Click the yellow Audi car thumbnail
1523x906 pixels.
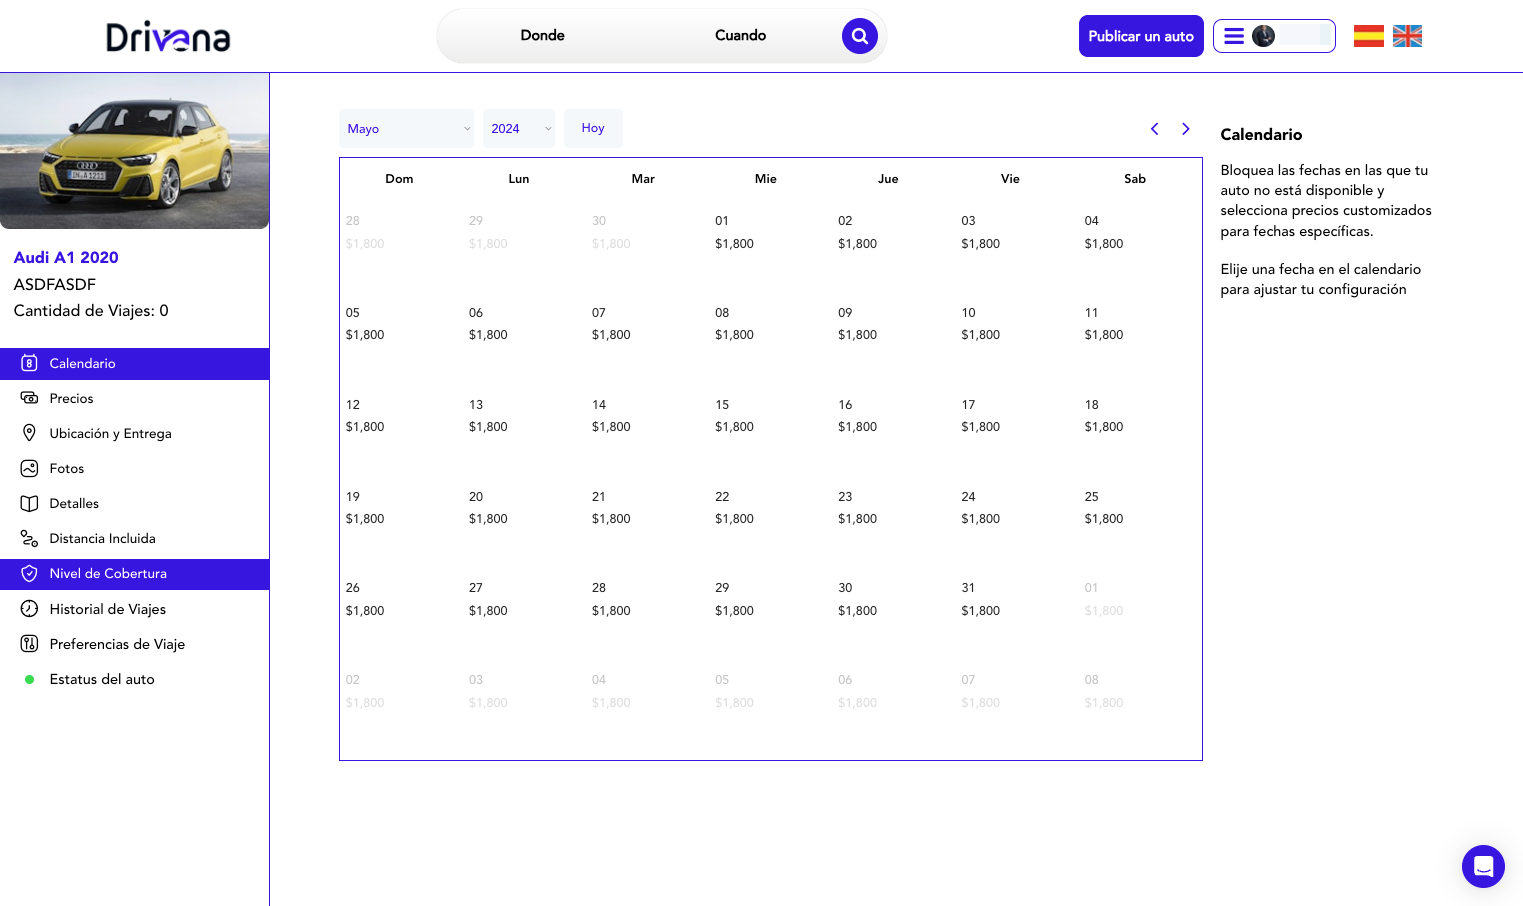point(135,151)
